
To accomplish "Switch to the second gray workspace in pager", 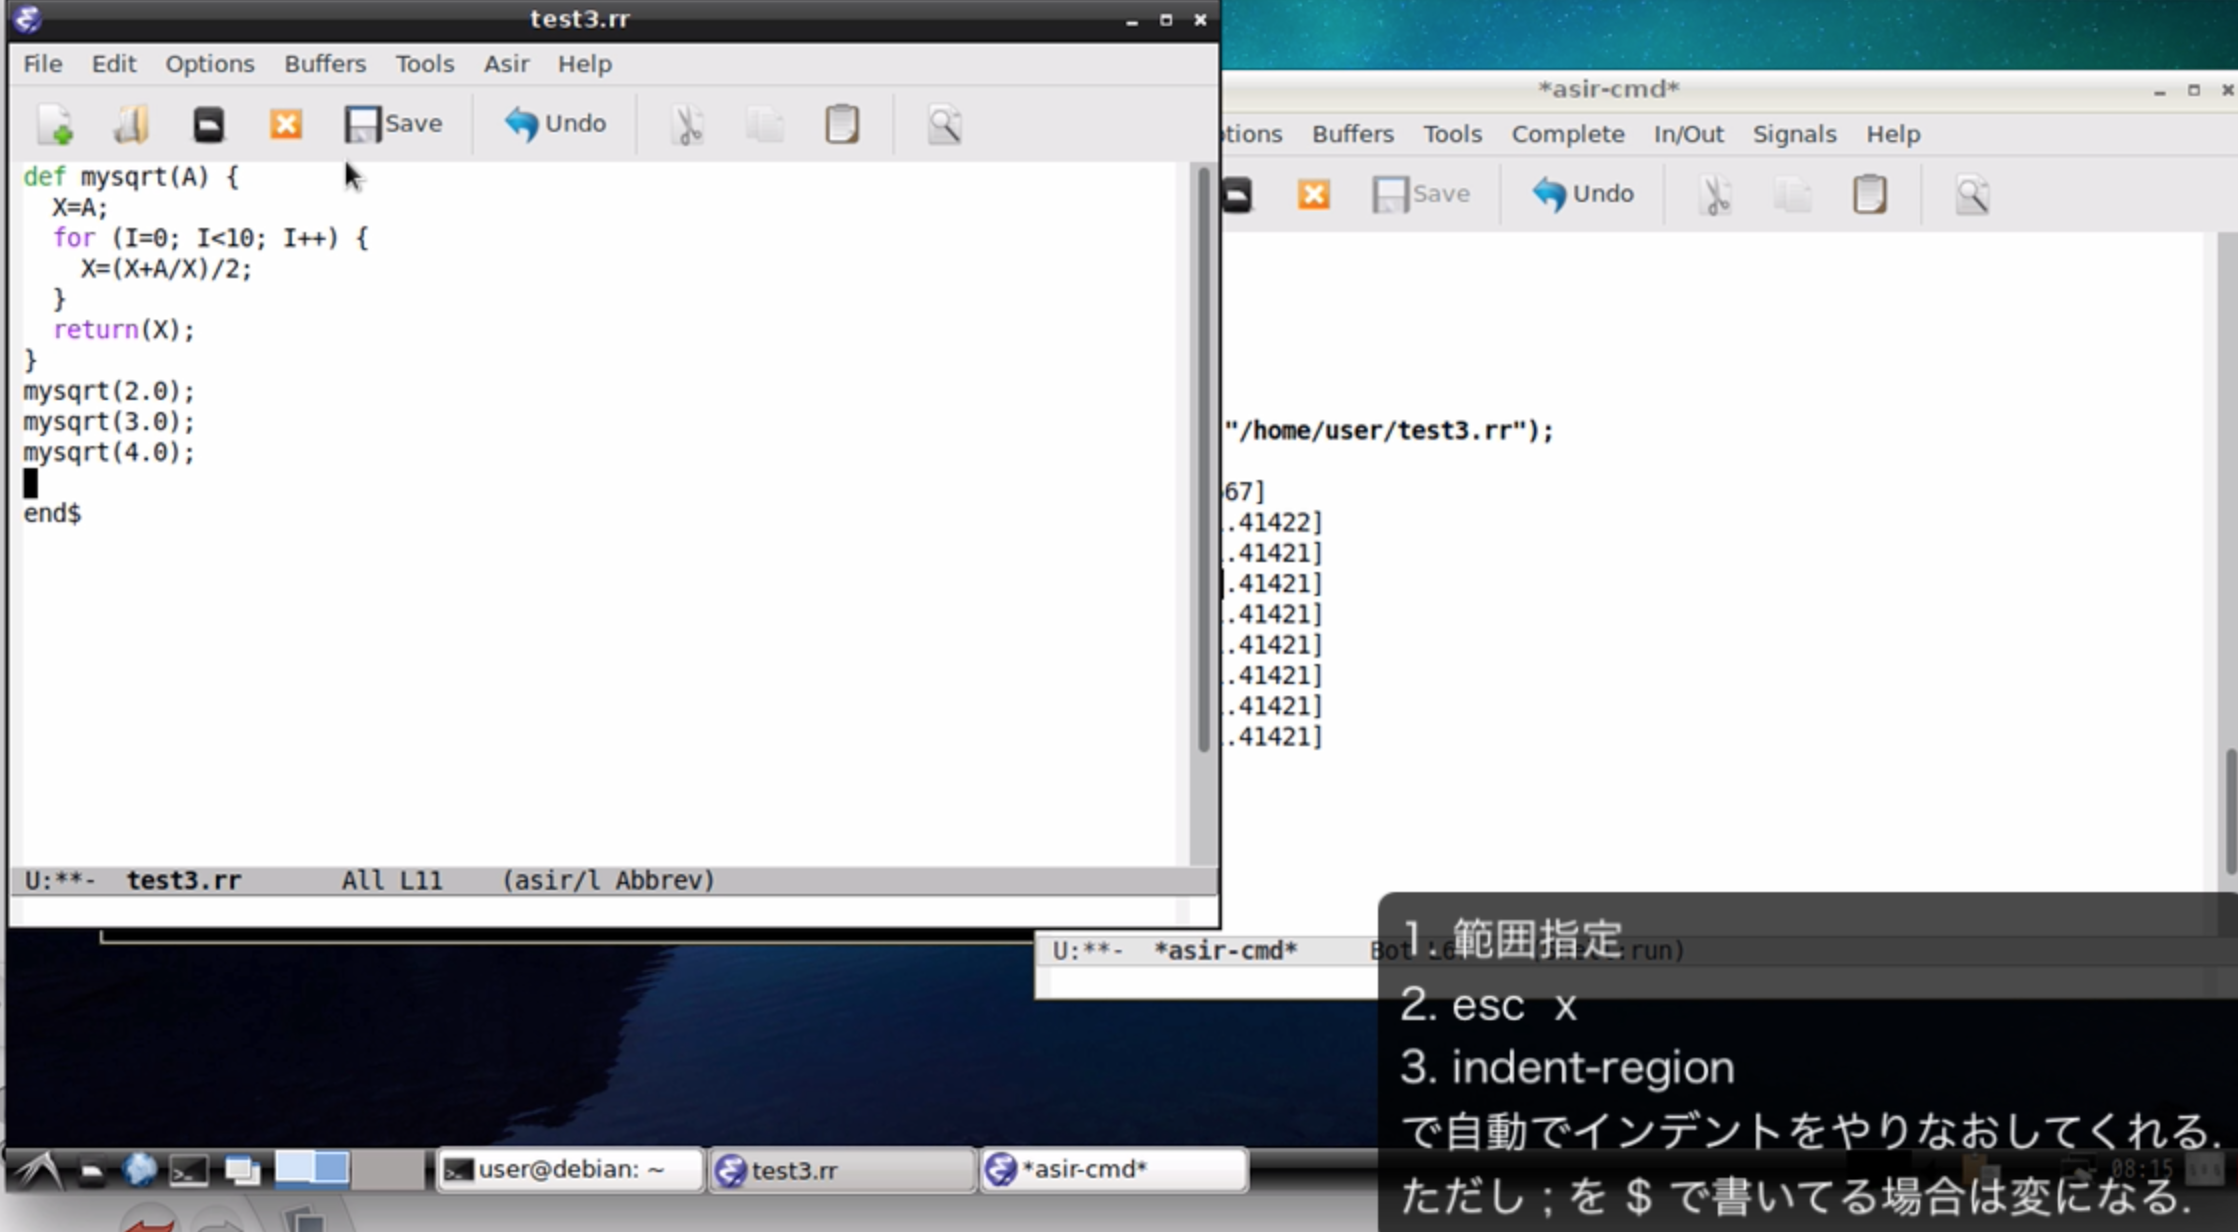I will tap(388, 1168).
